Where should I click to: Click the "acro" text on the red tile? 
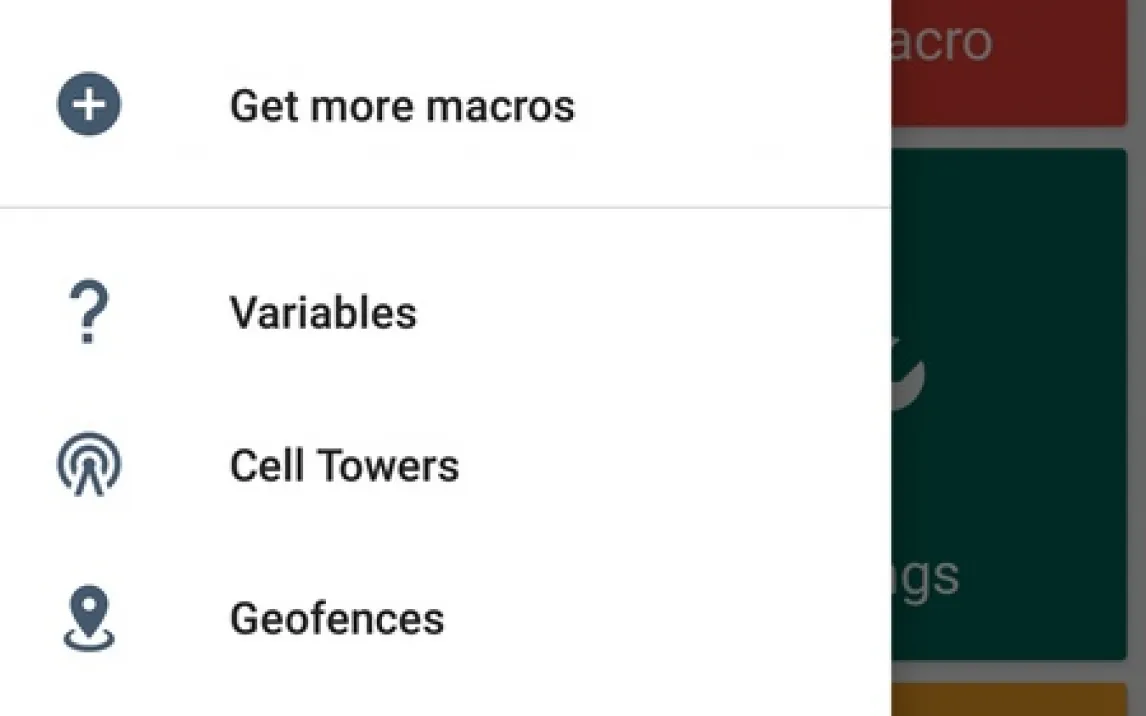point(940,42)
